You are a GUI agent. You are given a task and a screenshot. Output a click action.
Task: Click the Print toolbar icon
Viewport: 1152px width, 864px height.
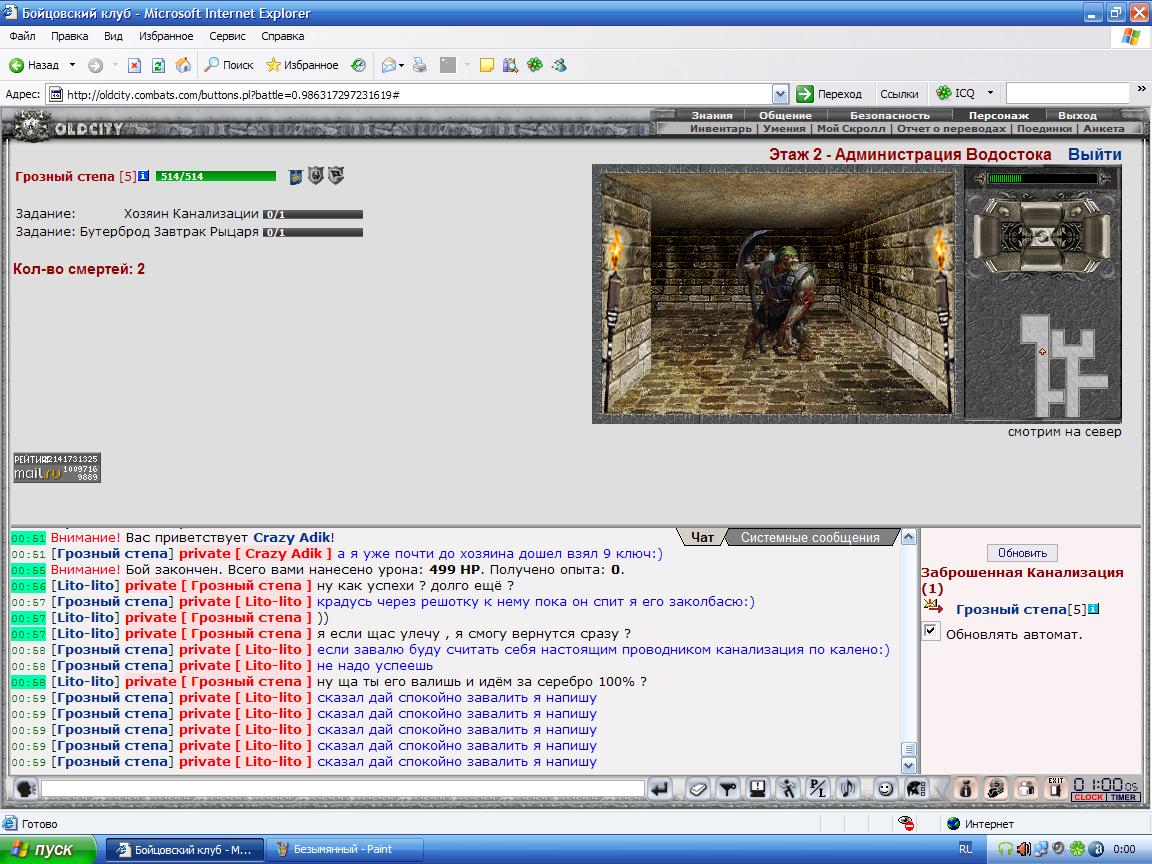point(420,65)
